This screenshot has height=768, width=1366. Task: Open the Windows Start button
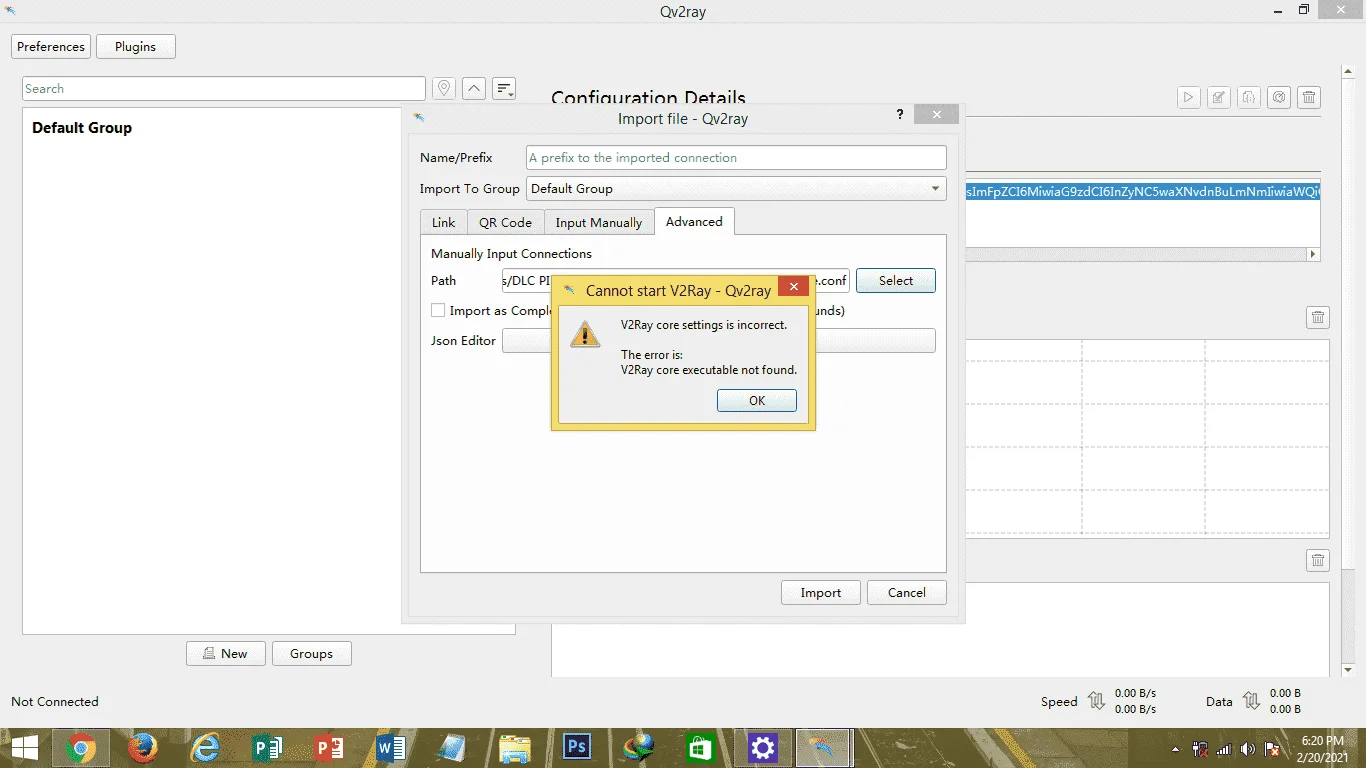pos(24,748)
